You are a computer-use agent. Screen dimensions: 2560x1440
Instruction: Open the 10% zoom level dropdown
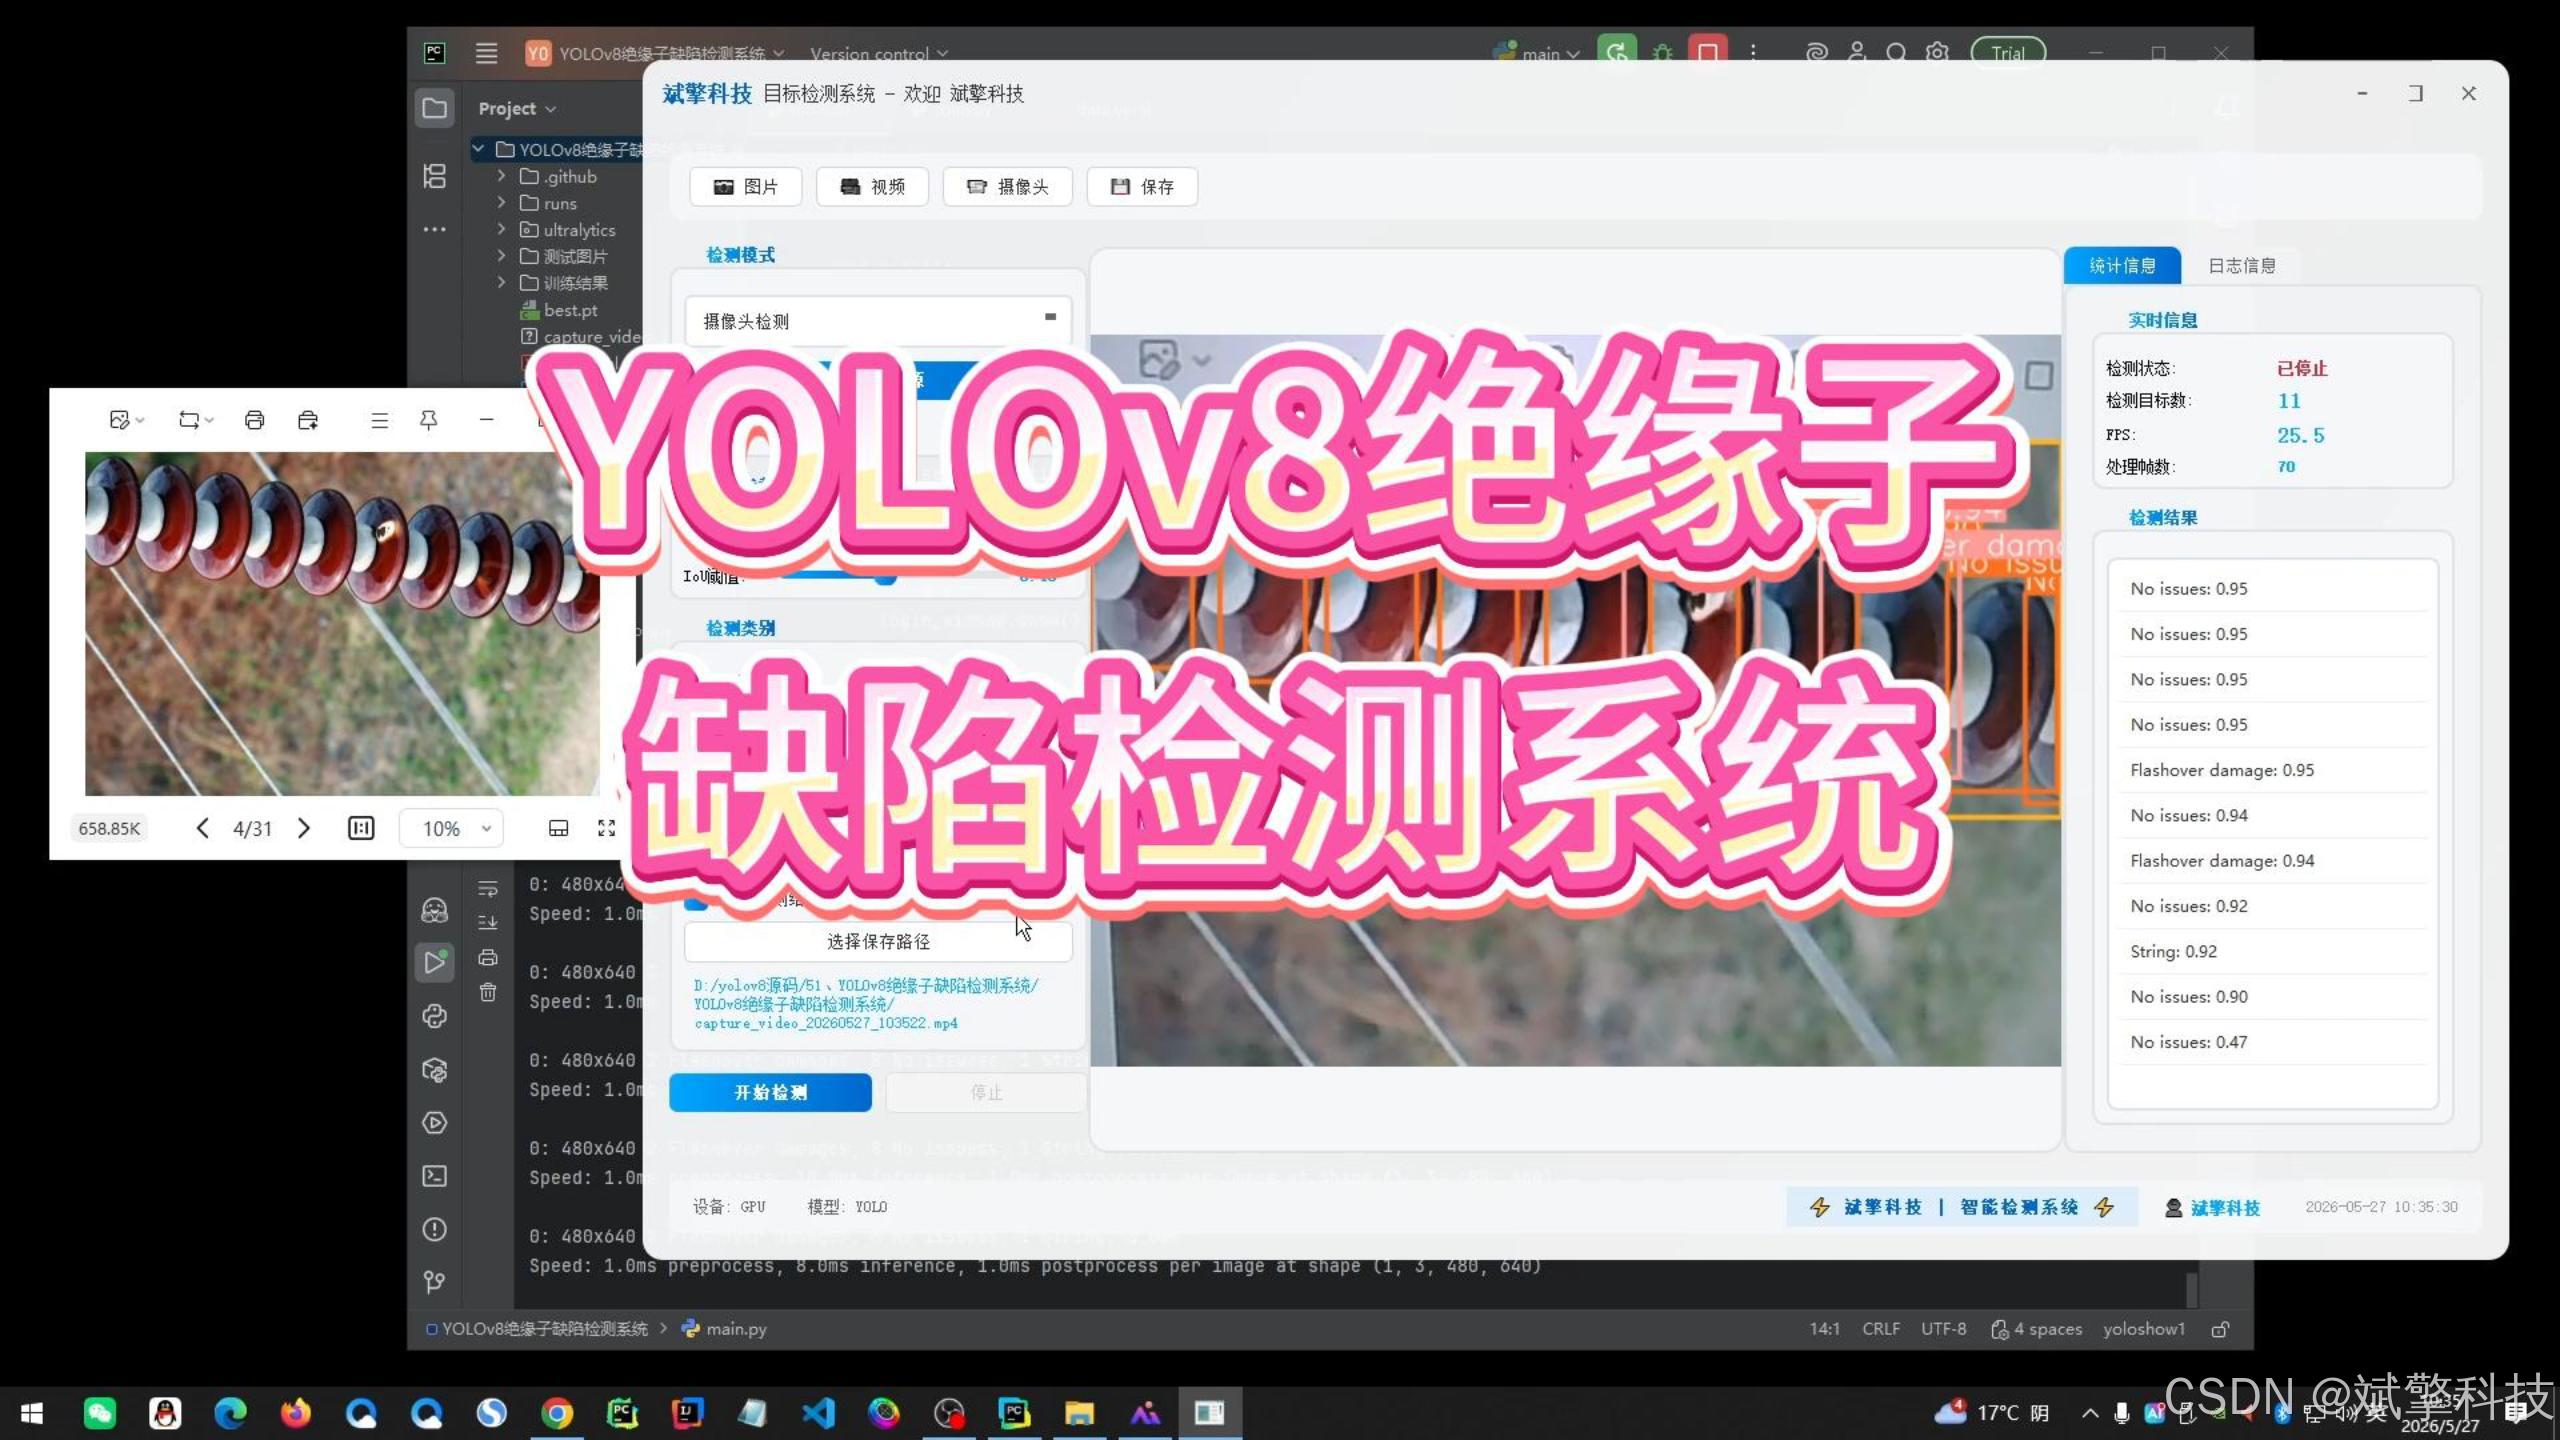click(451, 828)
